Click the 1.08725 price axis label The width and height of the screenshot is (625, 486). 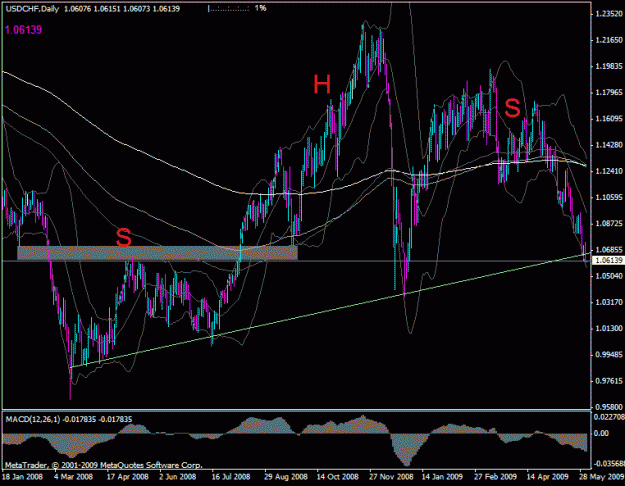click(609, 224)
